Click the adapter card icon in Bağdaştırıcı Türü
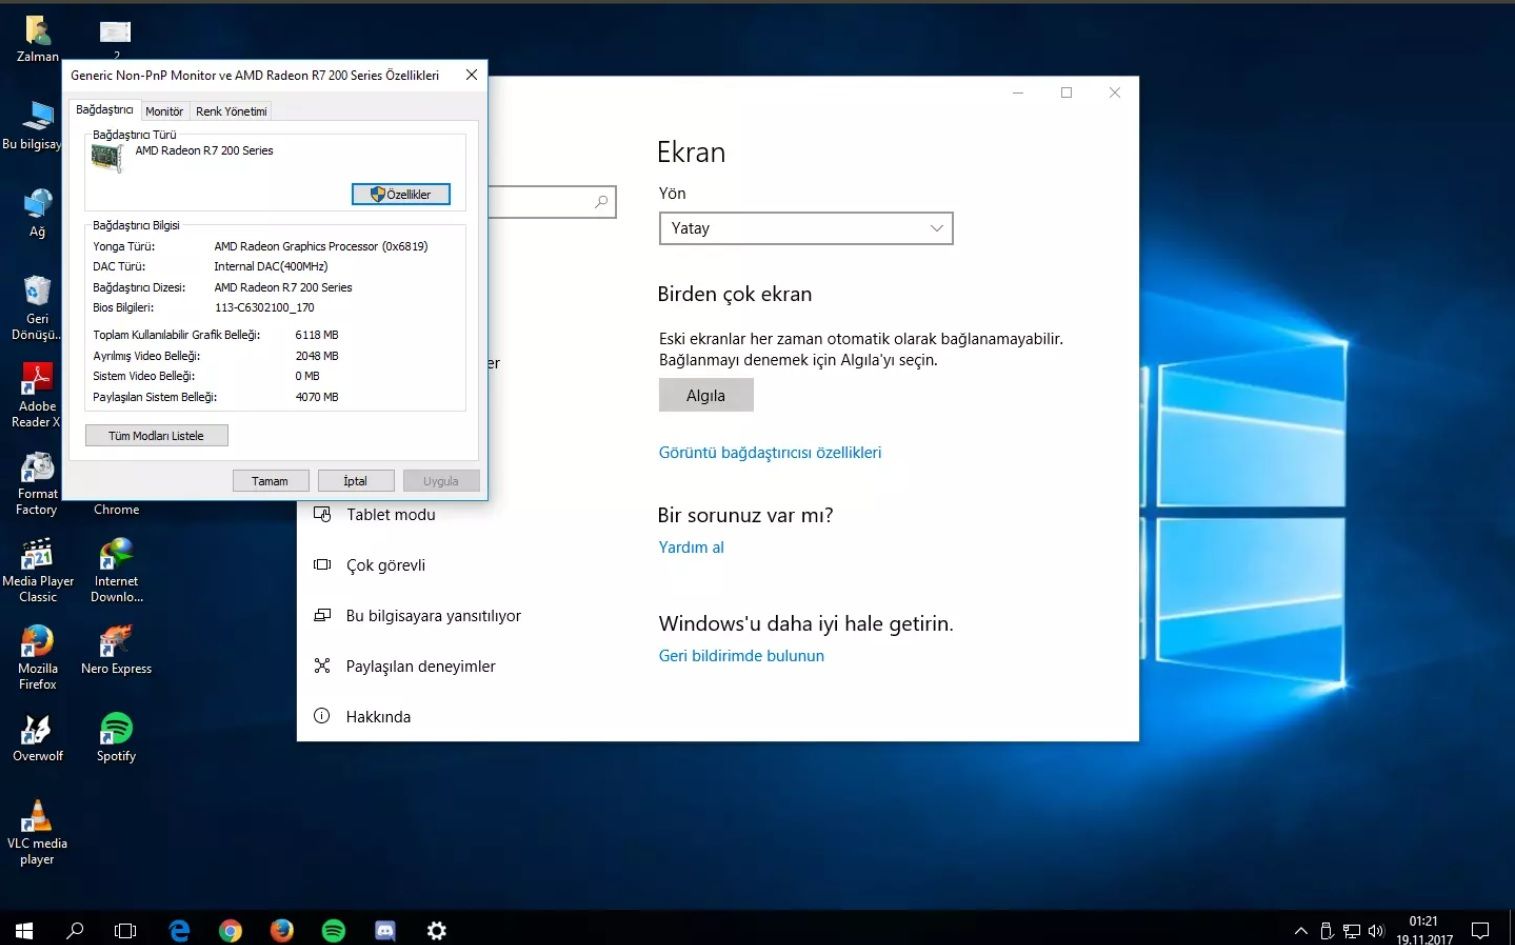The height and width of the screenshot is (945, 1515). click(x=106, y=157)
